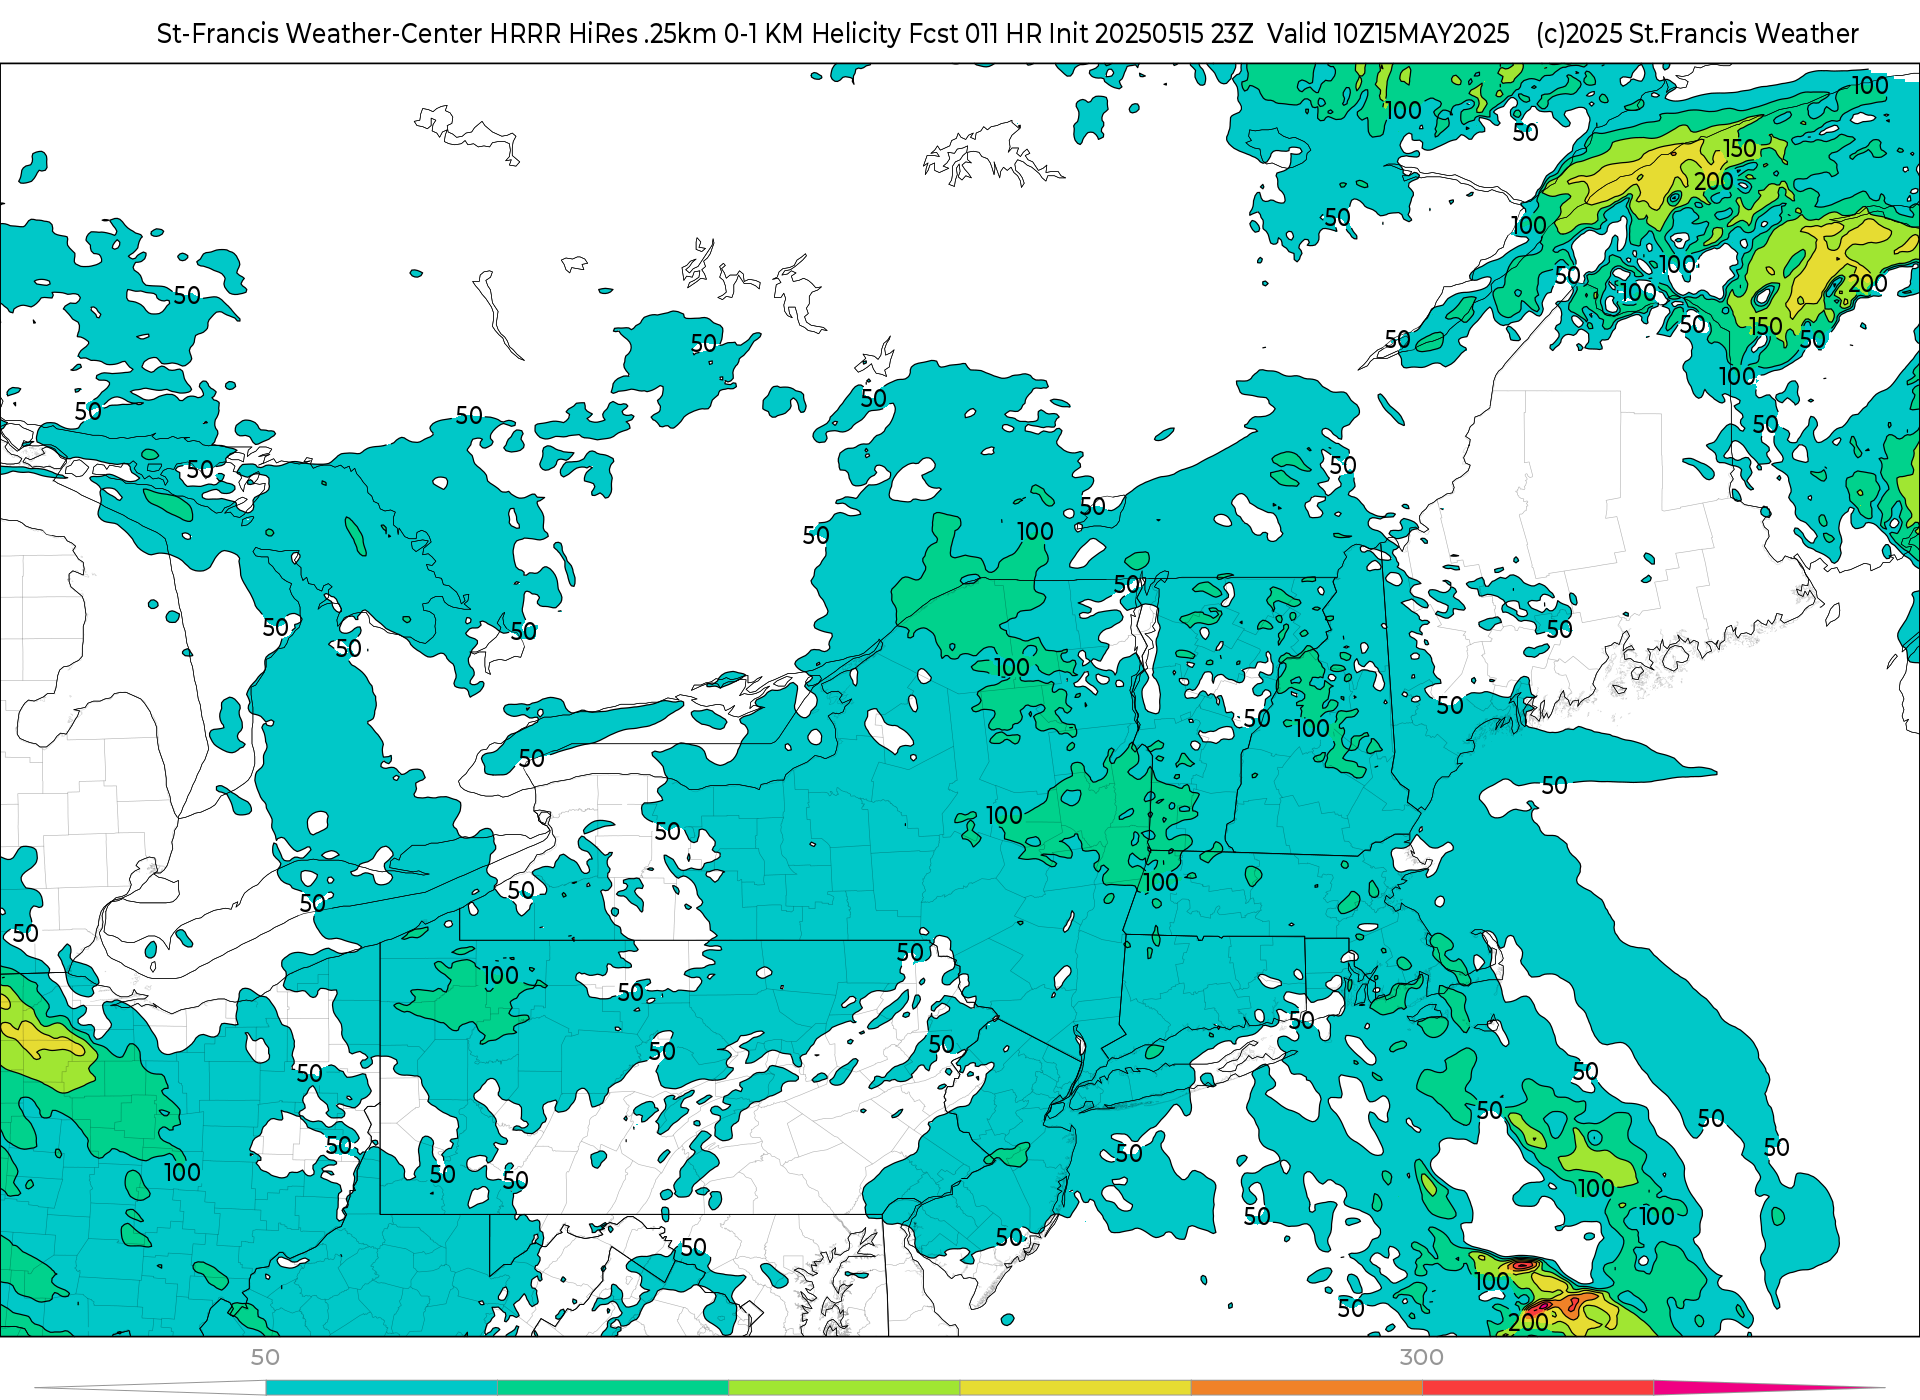Select the lime yellow-green color bar segment
The height and width of the screenshot is (1400, 1920).
click(x=844, y=1388)
